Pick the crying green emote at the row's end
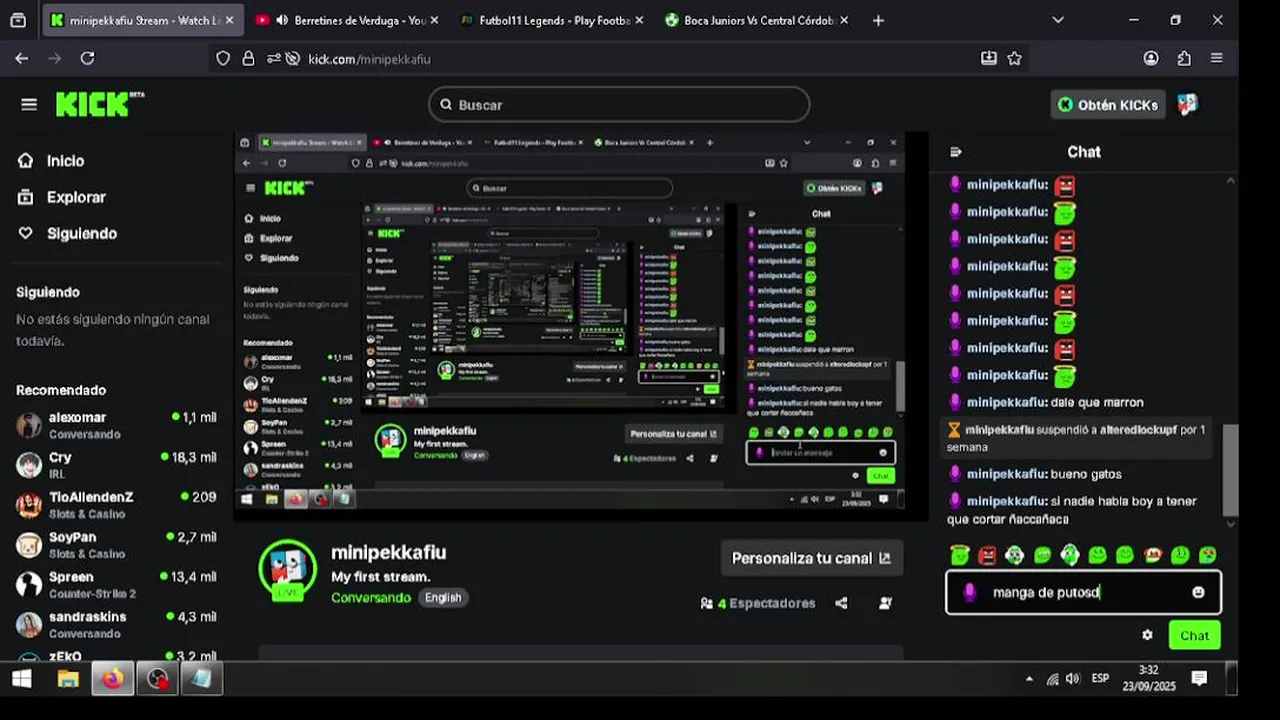 (1208, 554)
